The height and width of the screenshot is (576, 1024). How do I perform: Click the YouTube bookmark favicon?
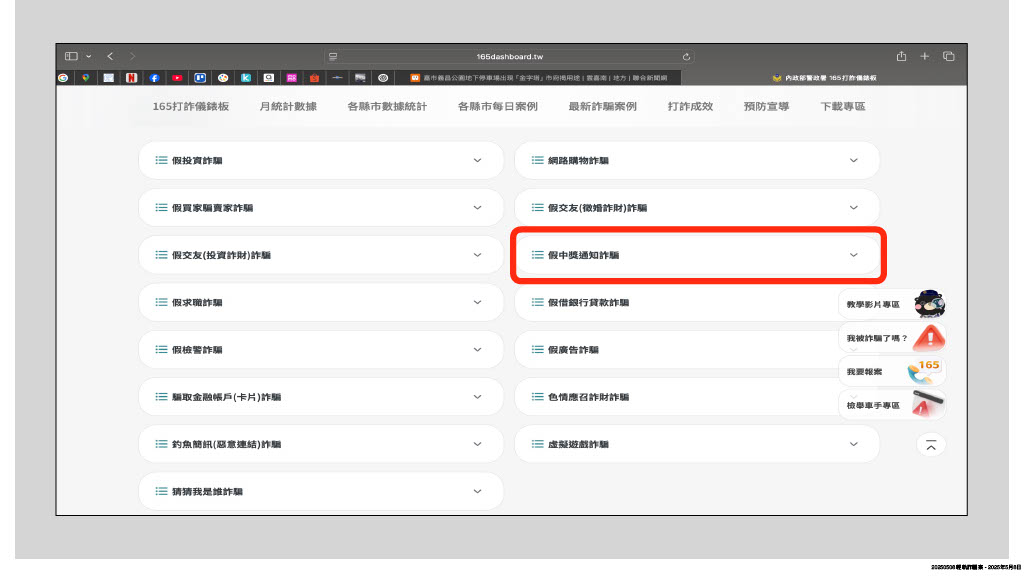pyautogui.click(x=177, y=77)
